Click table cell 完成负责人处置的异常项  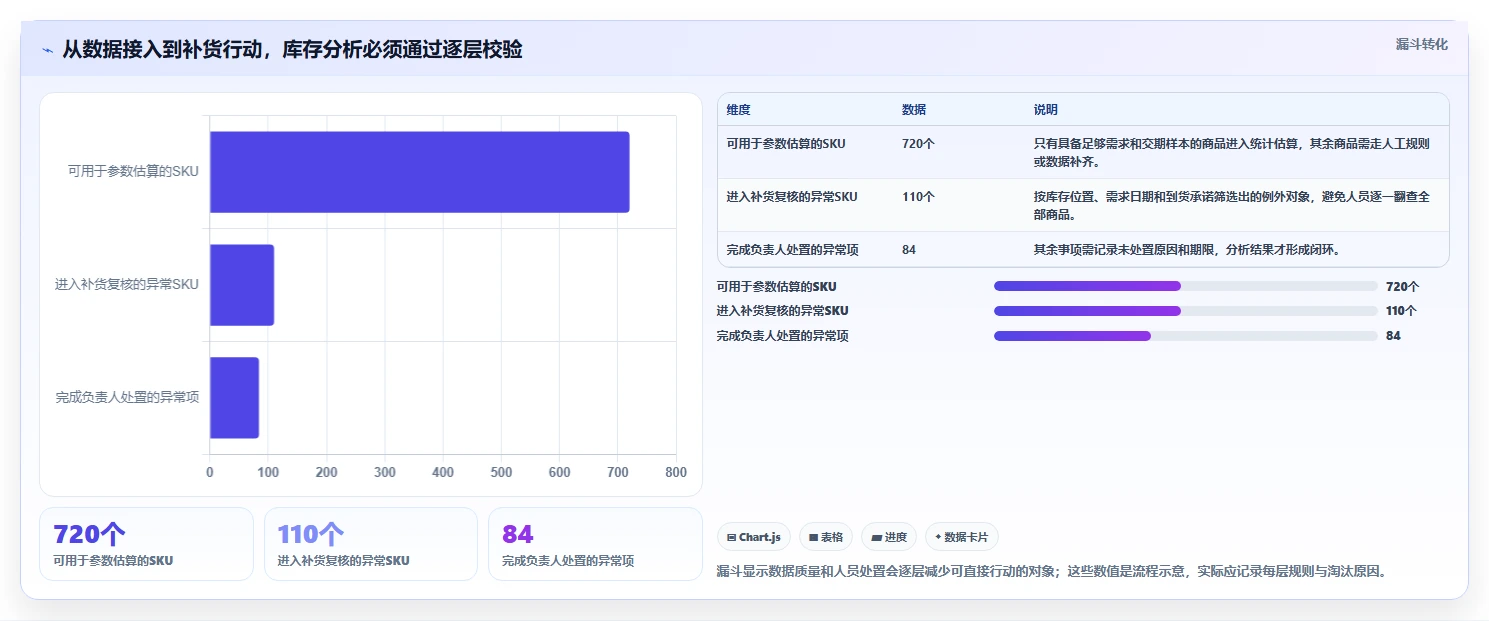pyautogui.click(x=792, y=250)
